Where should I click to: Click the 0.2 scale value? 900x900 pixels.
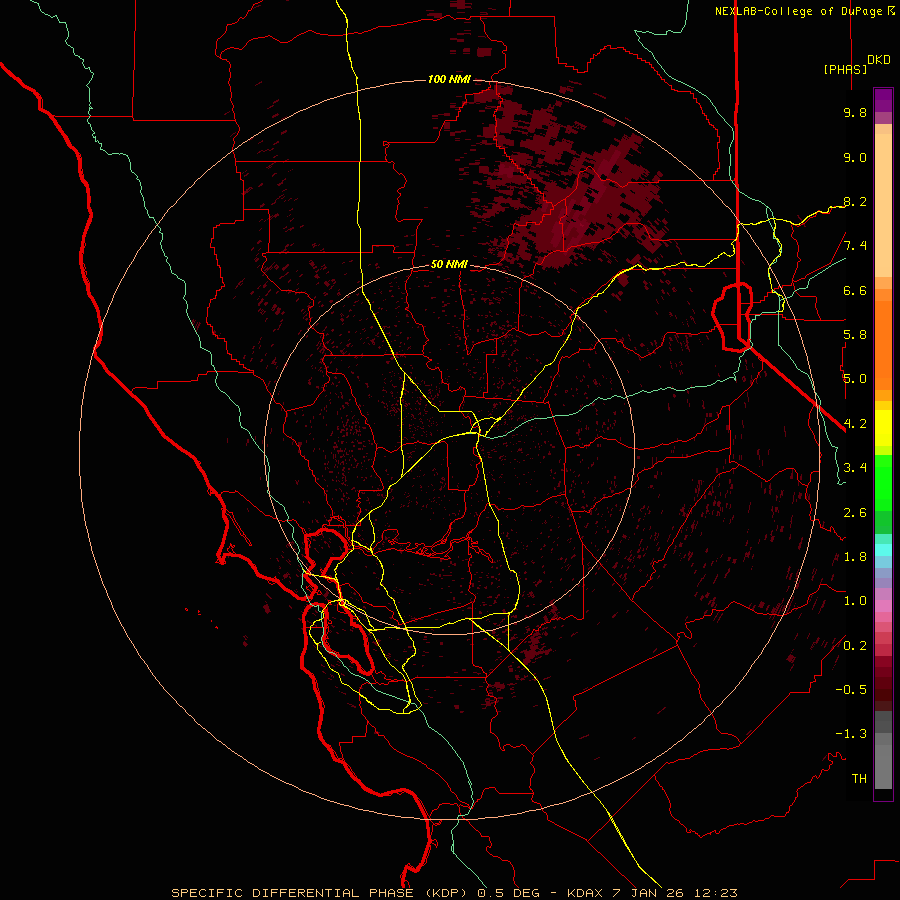pyautogui.click(x=855, y=646)
